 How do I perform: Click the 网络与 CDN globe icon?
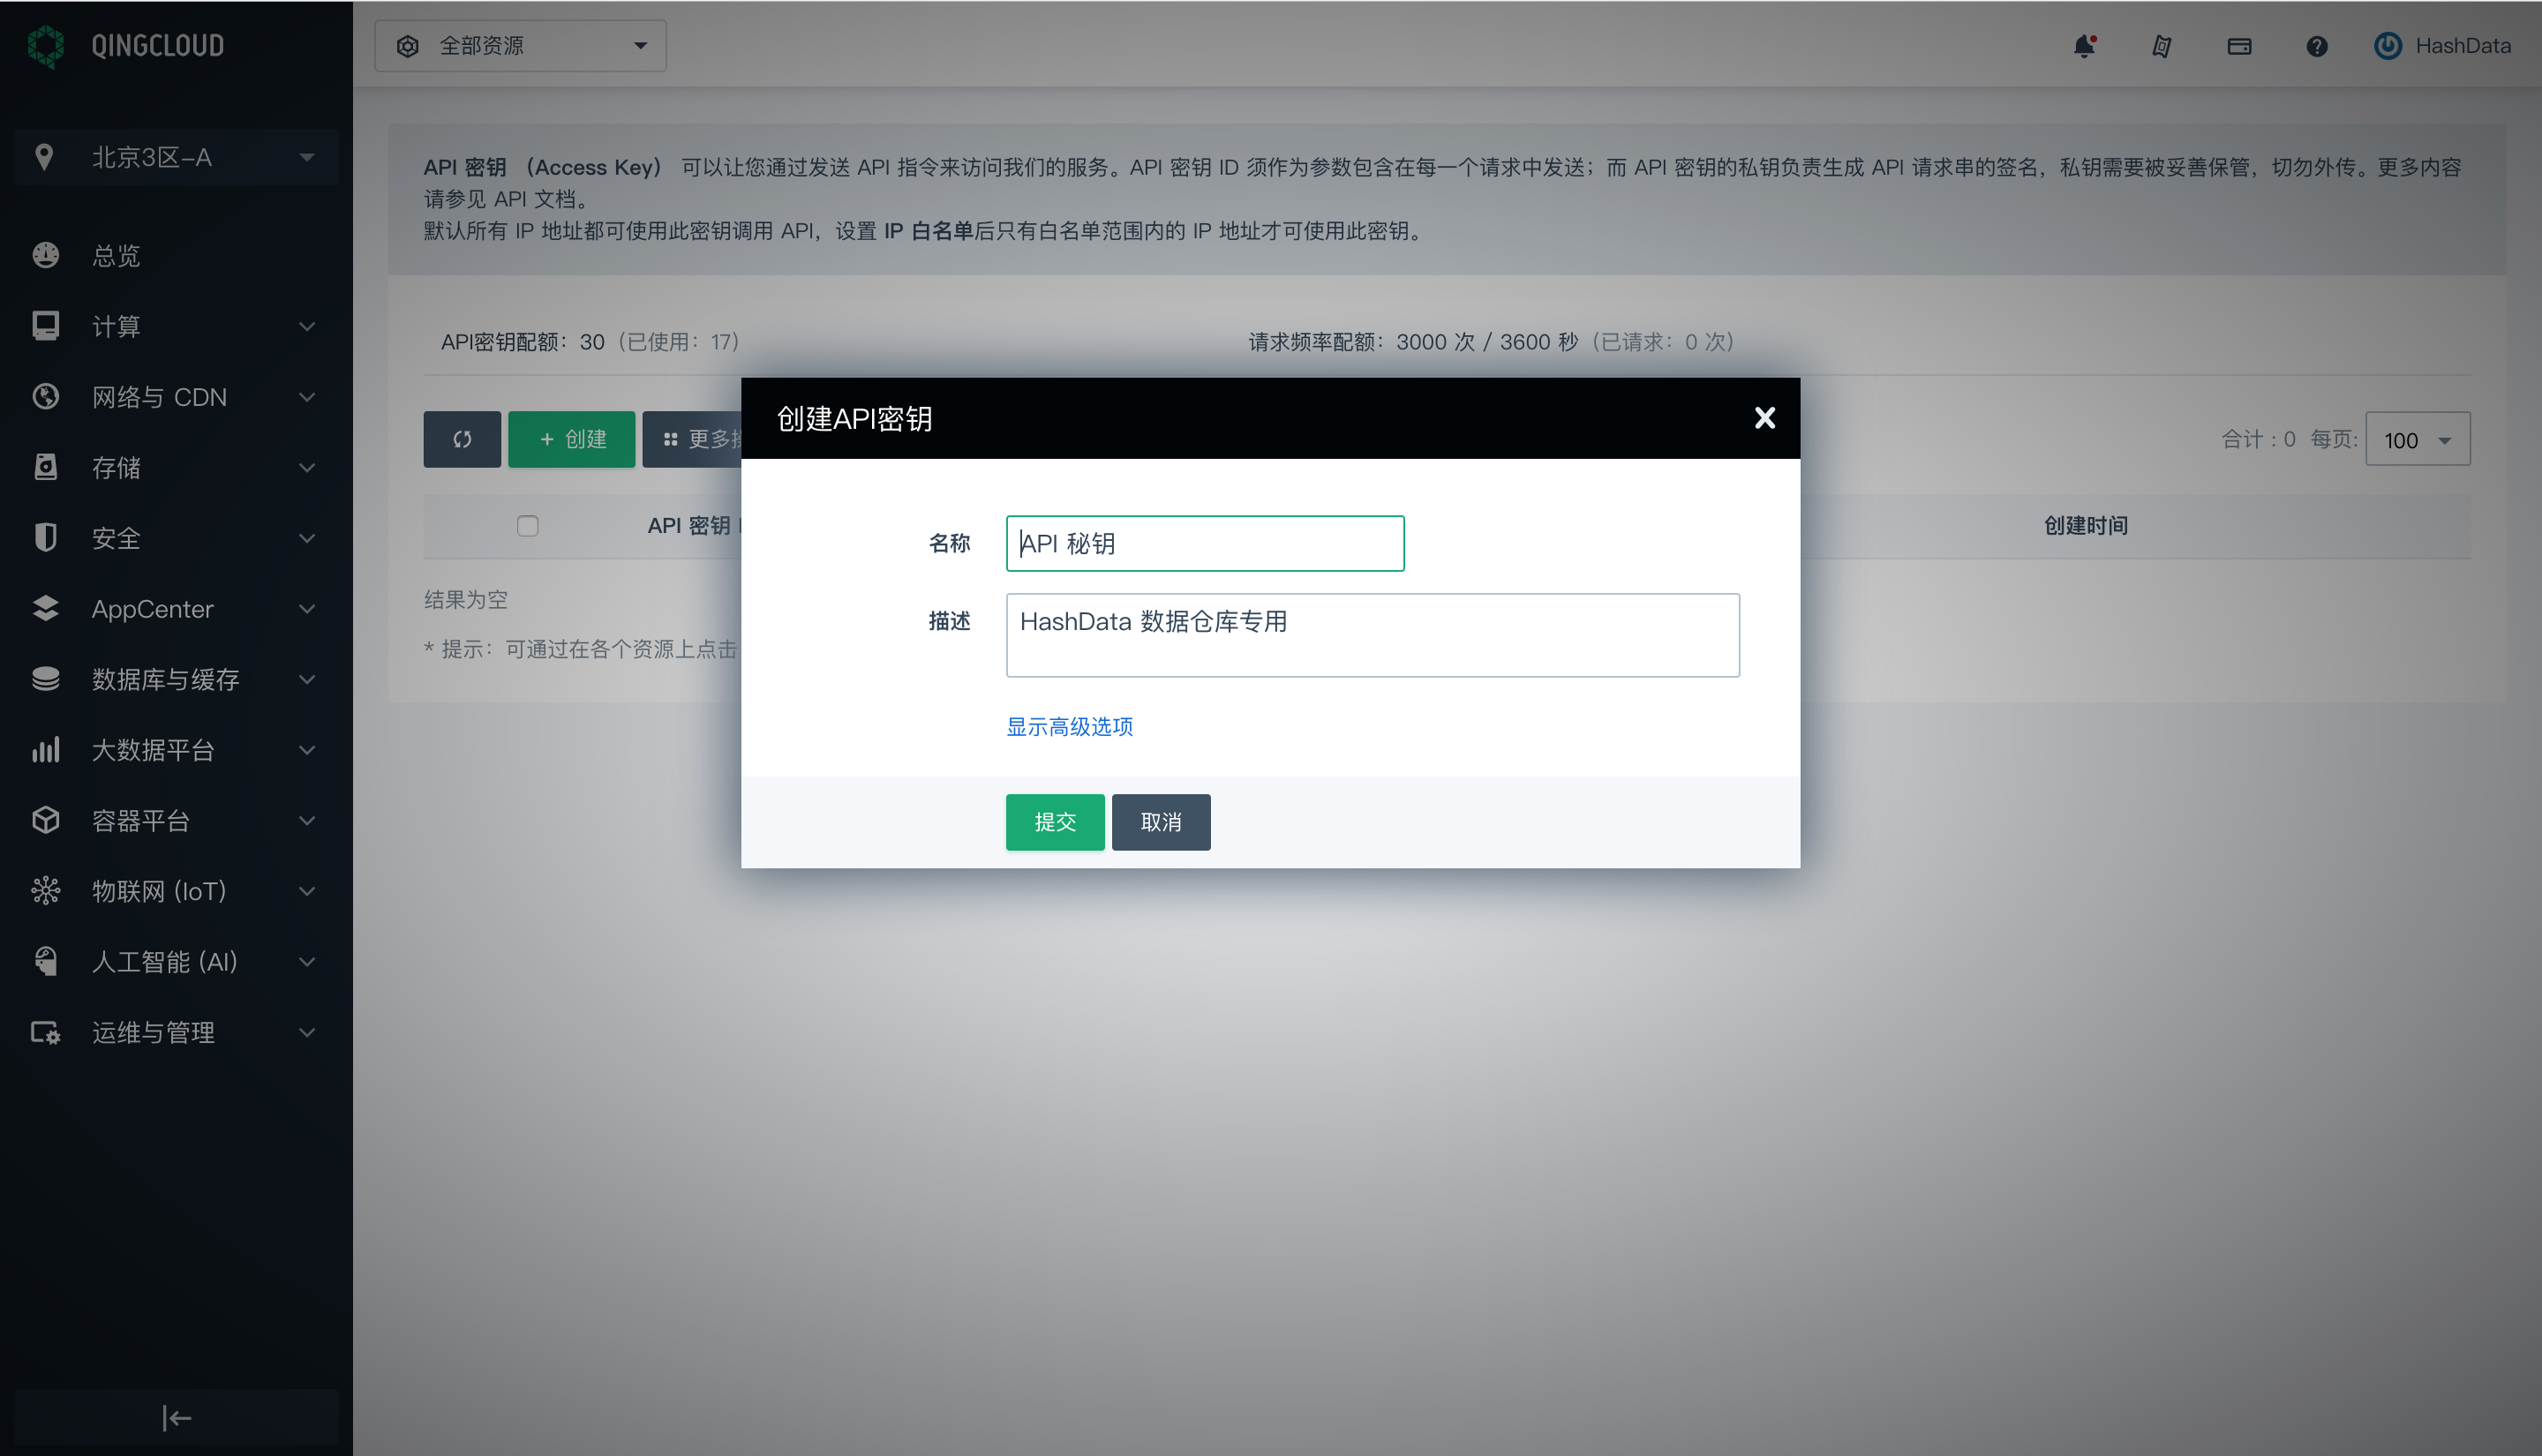46,397
